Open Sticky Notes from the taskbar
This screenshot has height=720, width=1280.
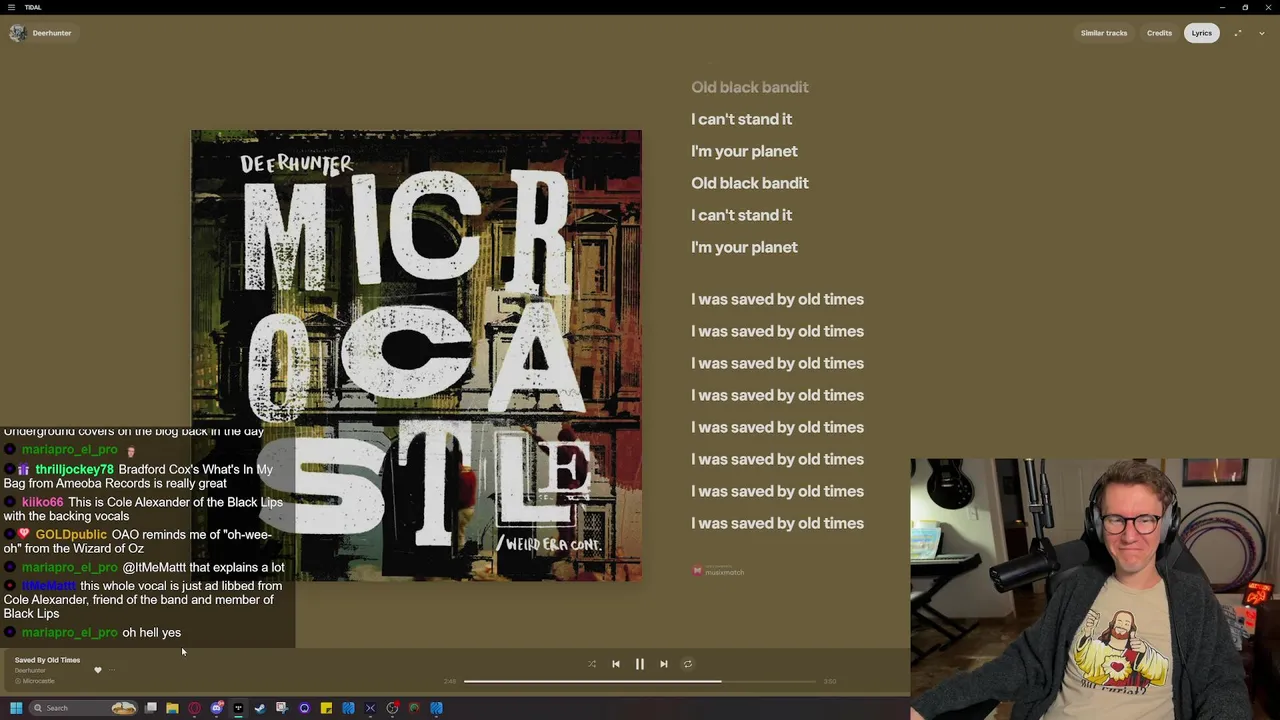tap(326, 708)
